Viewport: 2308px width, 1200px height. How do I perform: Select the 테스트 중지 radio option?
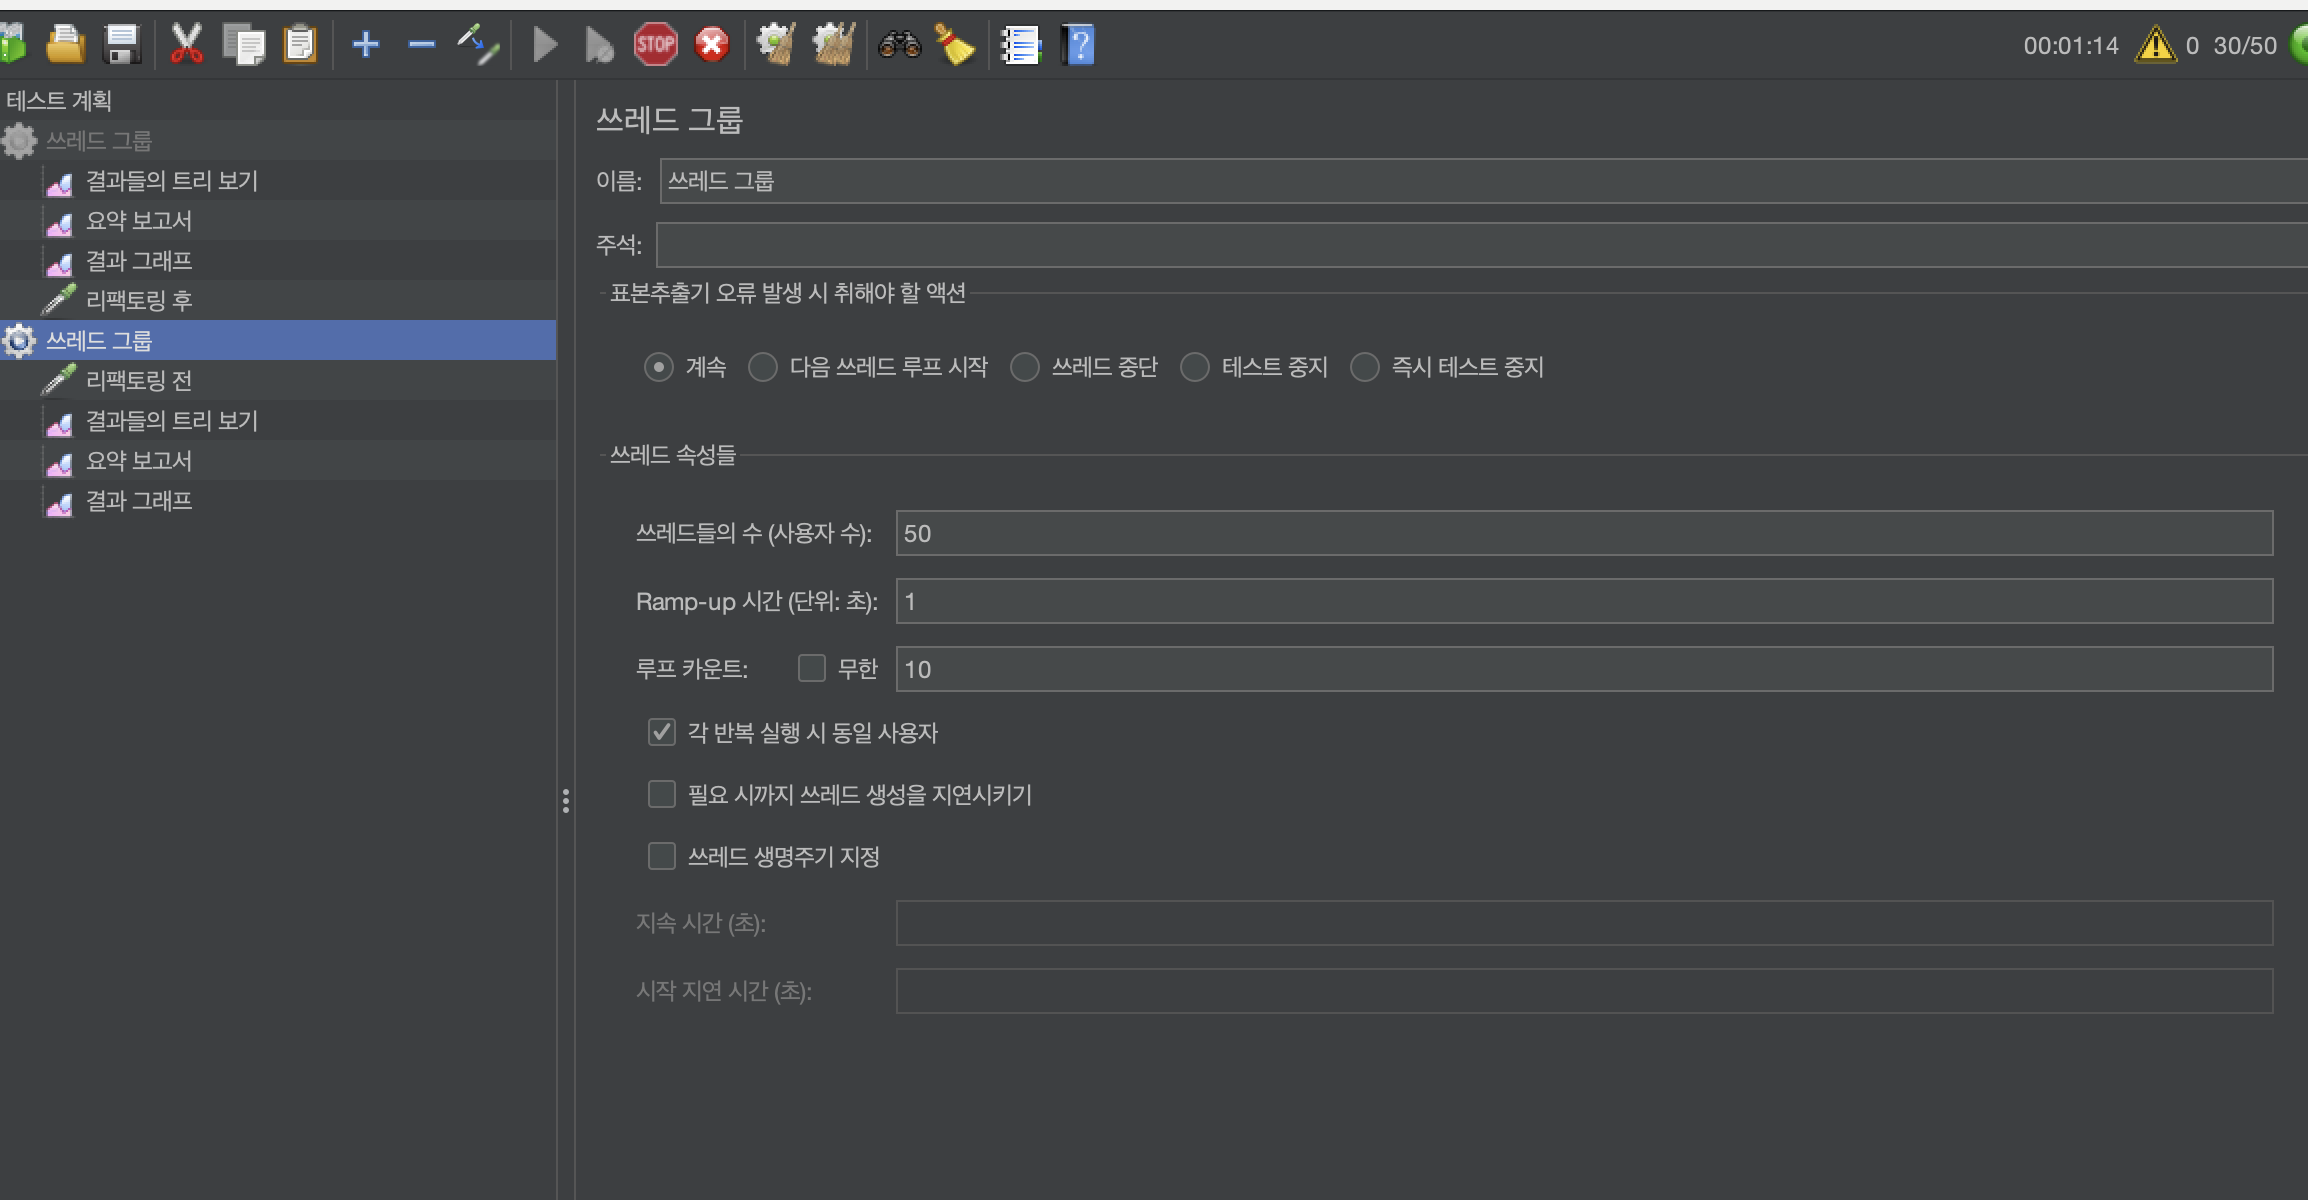[1195, 367]
